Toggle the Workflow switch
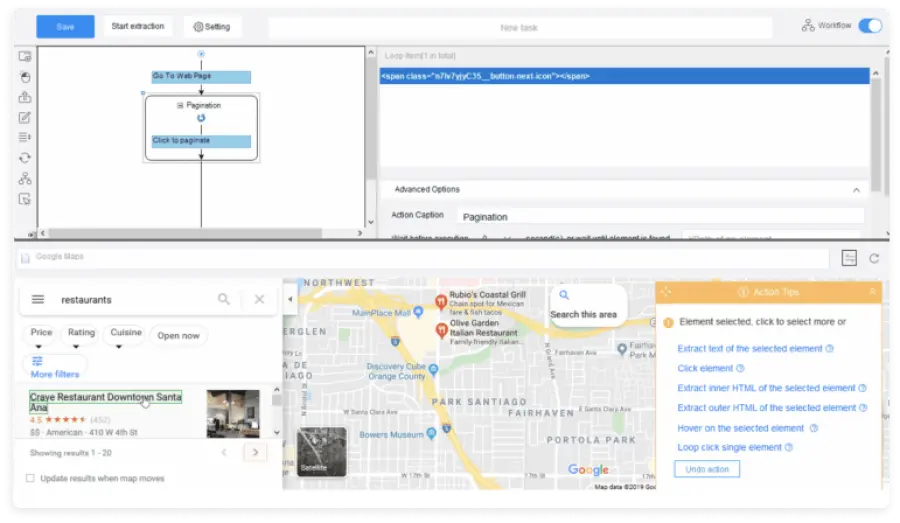The width and height of the screenshot is (900, 523). [870, 26]
